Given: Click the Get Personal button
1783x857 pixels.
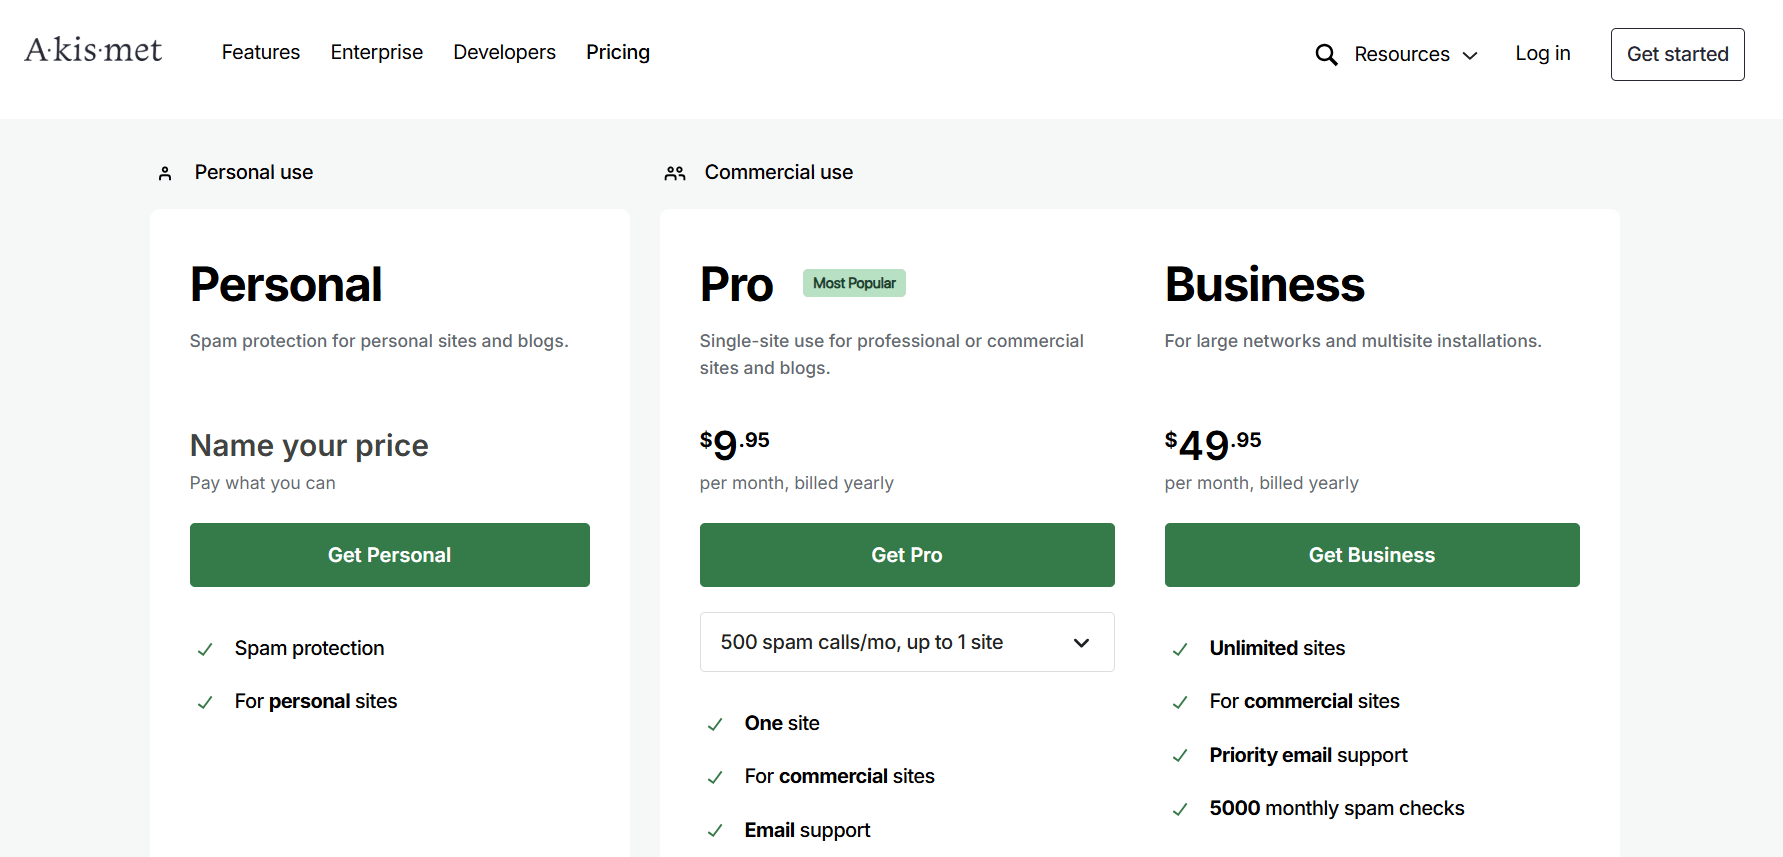Looking at the screenshot, I should tap(390, 555).
